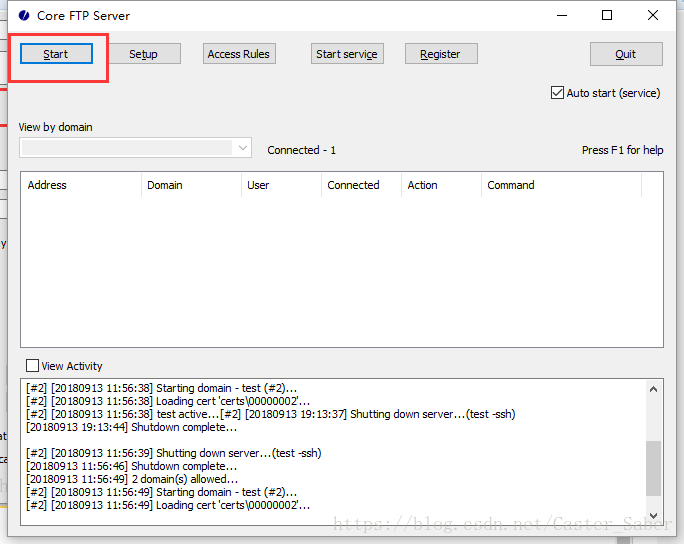Click log line '2 domain(s) allowed...'

click(x=132, y=479)
